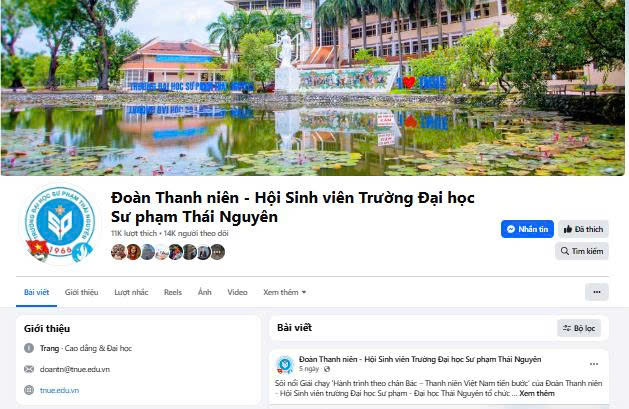Visit the tnue.edu.vn website link
629x409 pixels.
(x=59, y=390)
